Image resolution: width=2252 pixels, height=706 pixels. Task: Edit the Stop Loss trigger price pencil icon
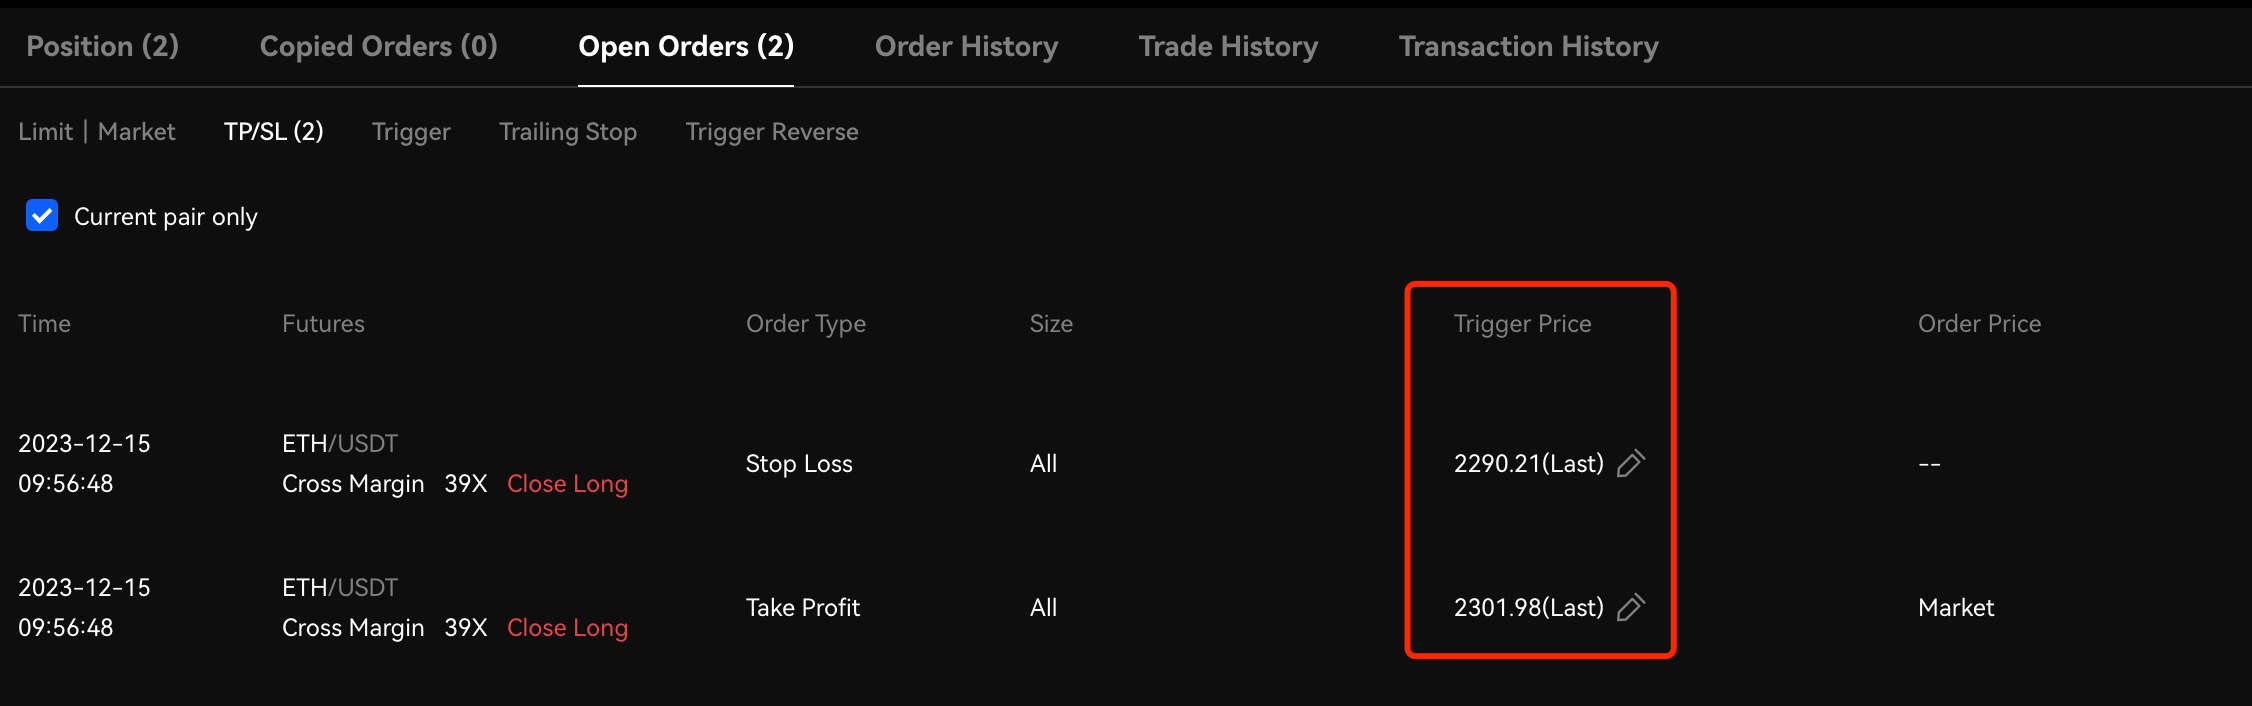tap(1631, 463)
